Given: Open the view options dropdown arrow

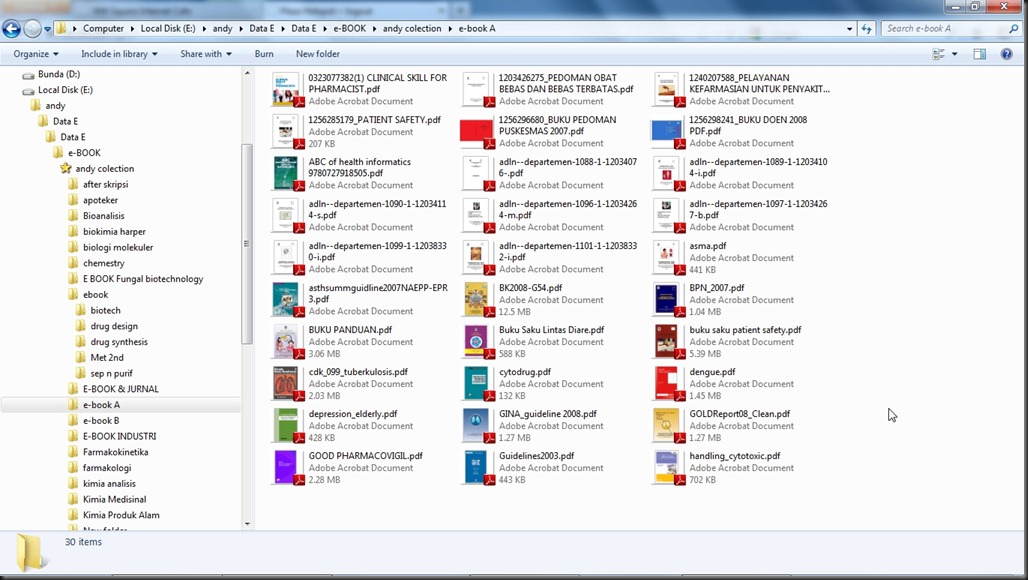Looking at the screenshot, I should (x=954, y=54).
